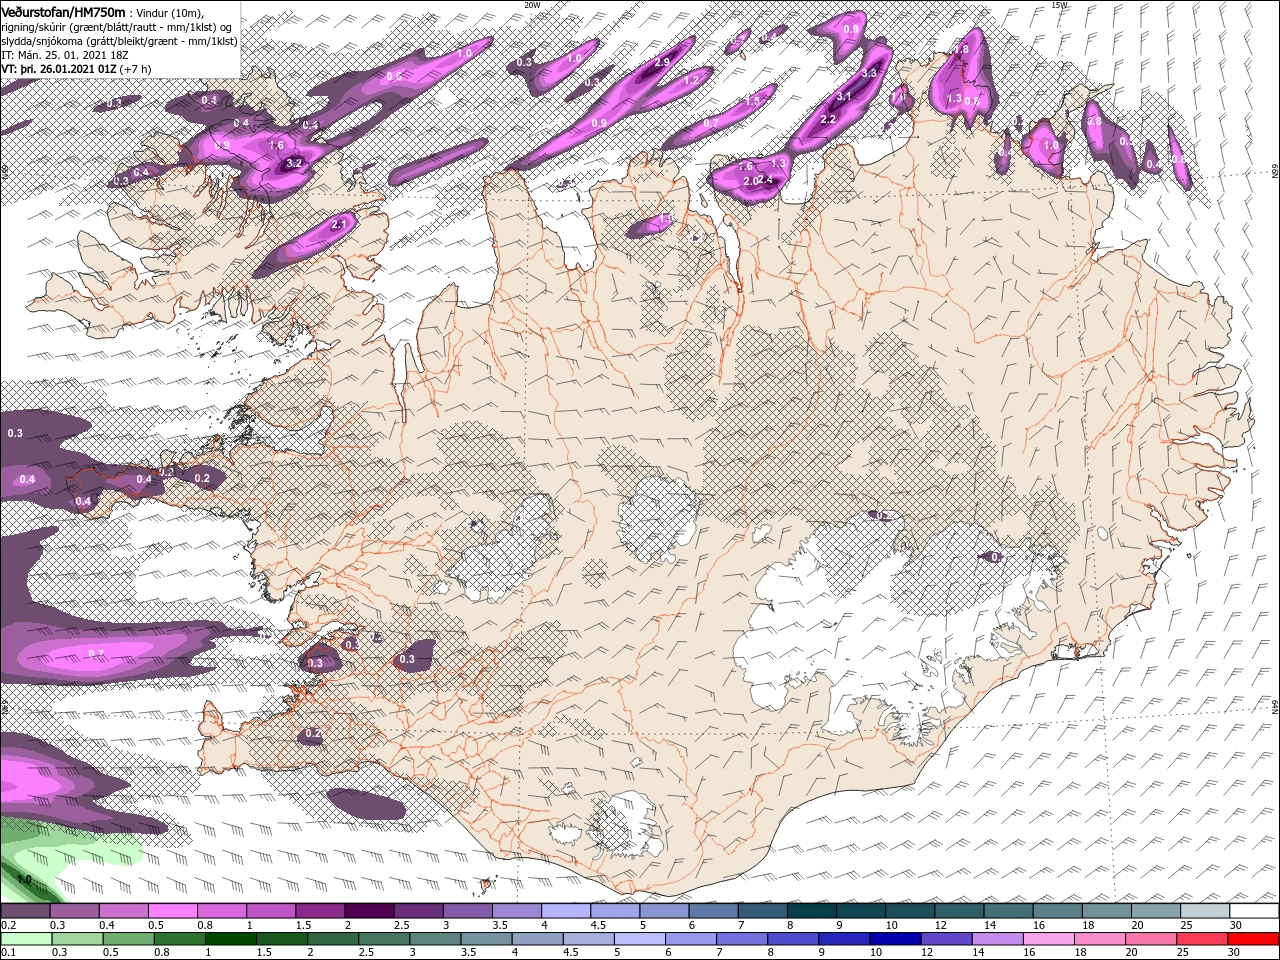Click the 'rigning/skúrir' description line

tap(118, 27)
